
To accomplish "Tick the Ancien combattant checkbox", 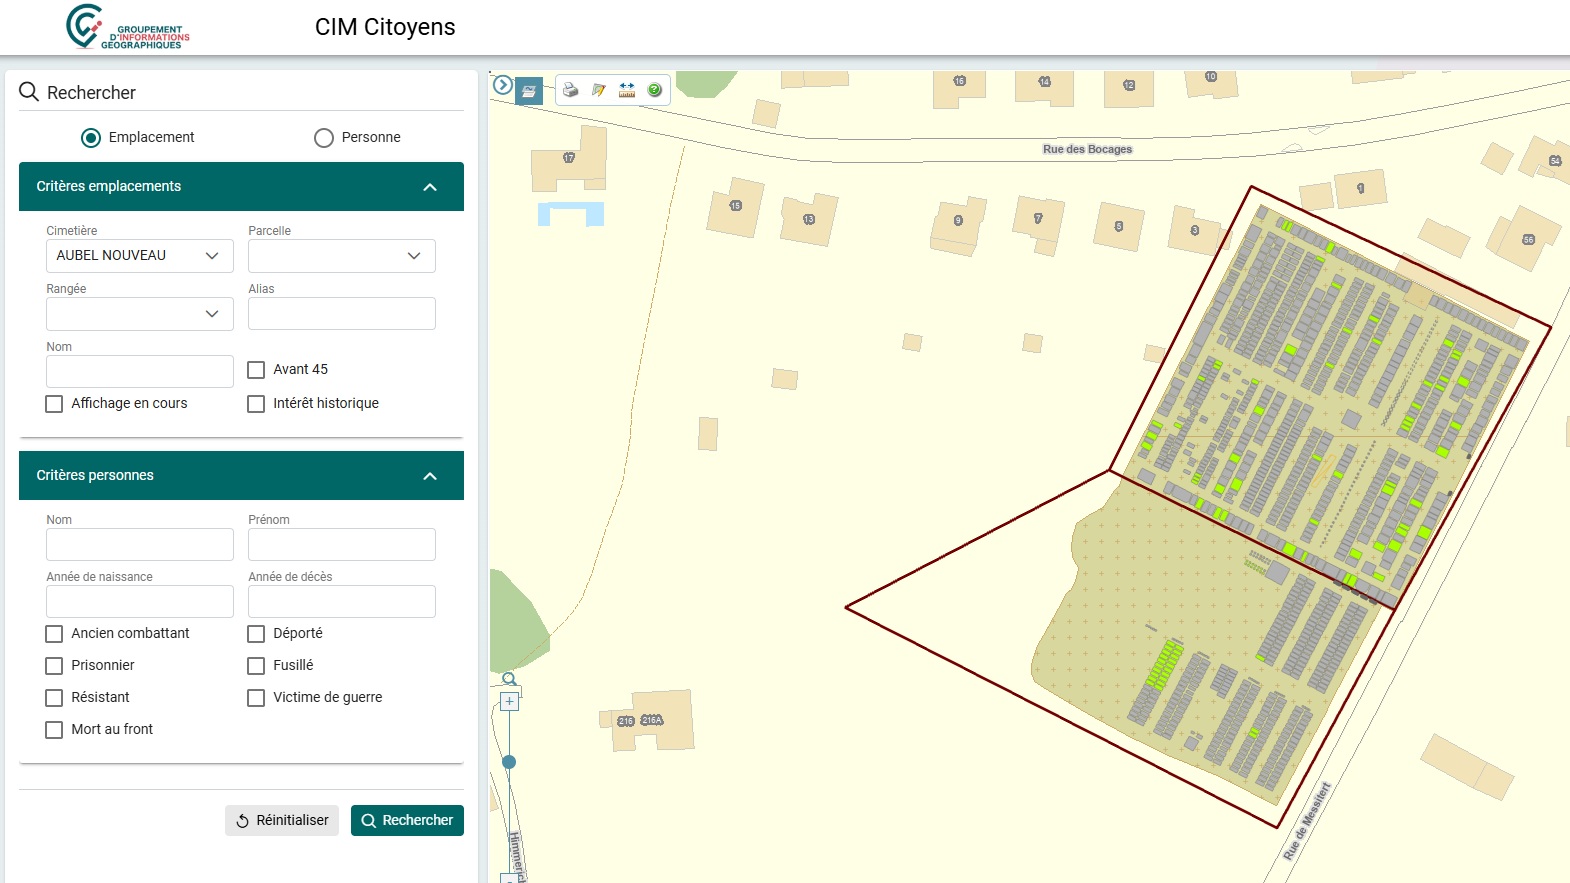I will coord(54,634).
